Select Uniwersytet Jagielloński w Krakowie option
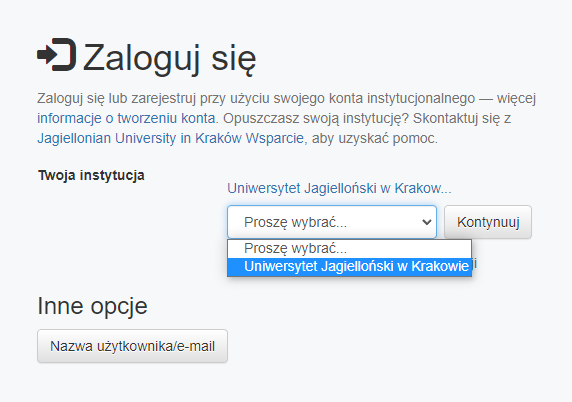The width and height of the screenshot is (572, 402). click(x=349, y=267)
